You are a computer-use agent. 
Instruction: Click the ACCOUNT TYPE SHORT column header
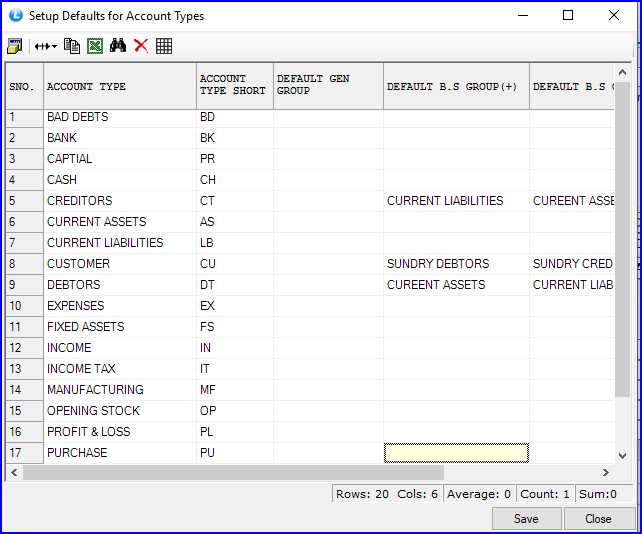point(235,86)
